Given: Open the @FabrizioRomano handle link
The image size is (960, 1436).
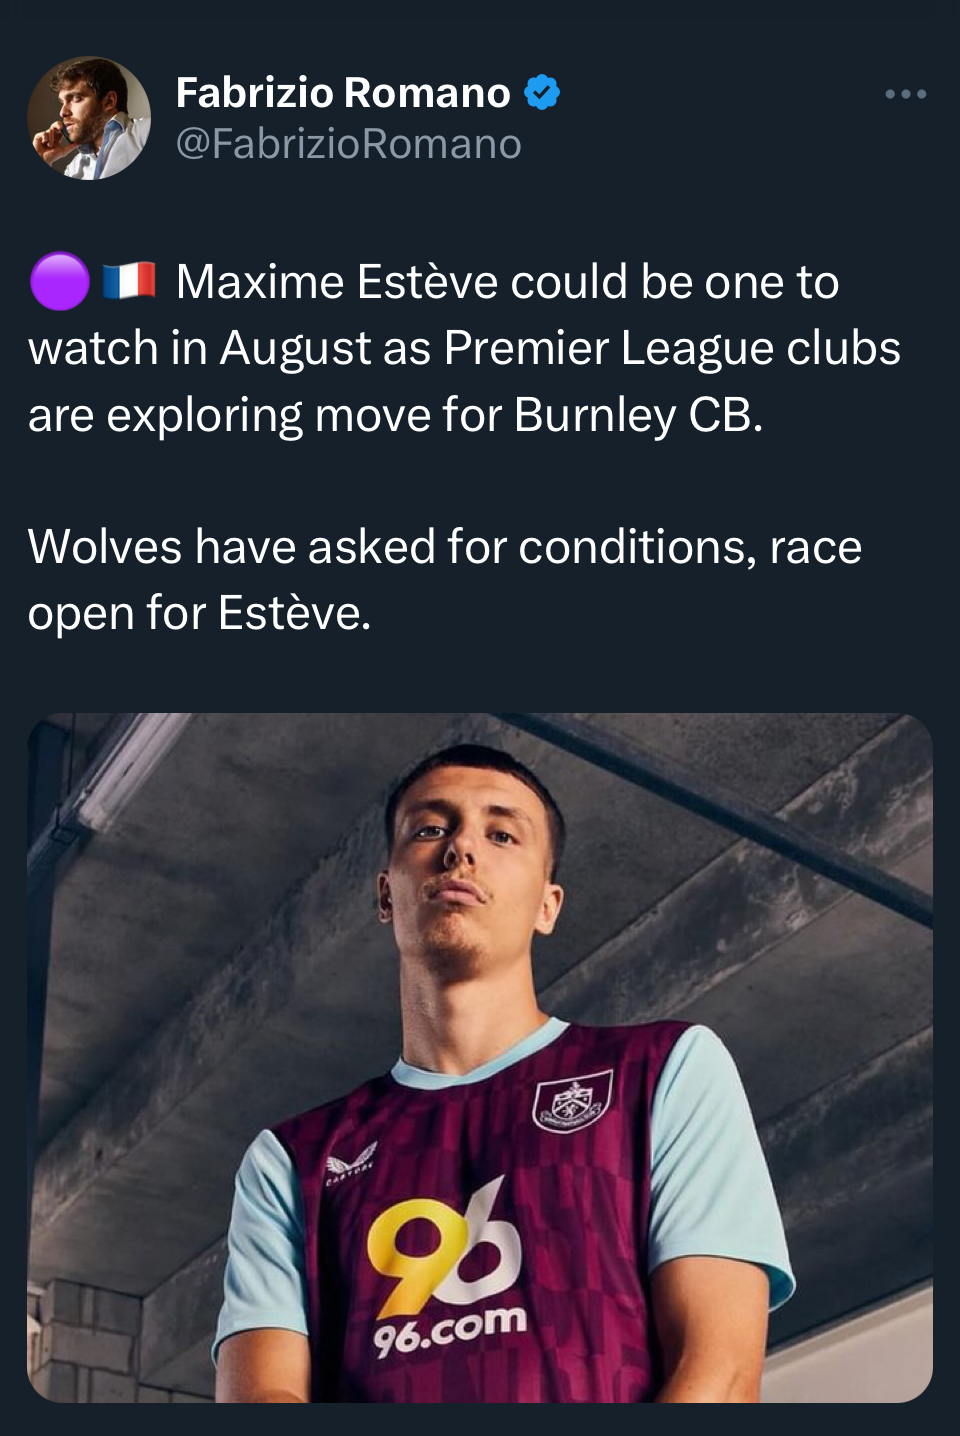Looking at the screenshot, I should click(348, 144).
